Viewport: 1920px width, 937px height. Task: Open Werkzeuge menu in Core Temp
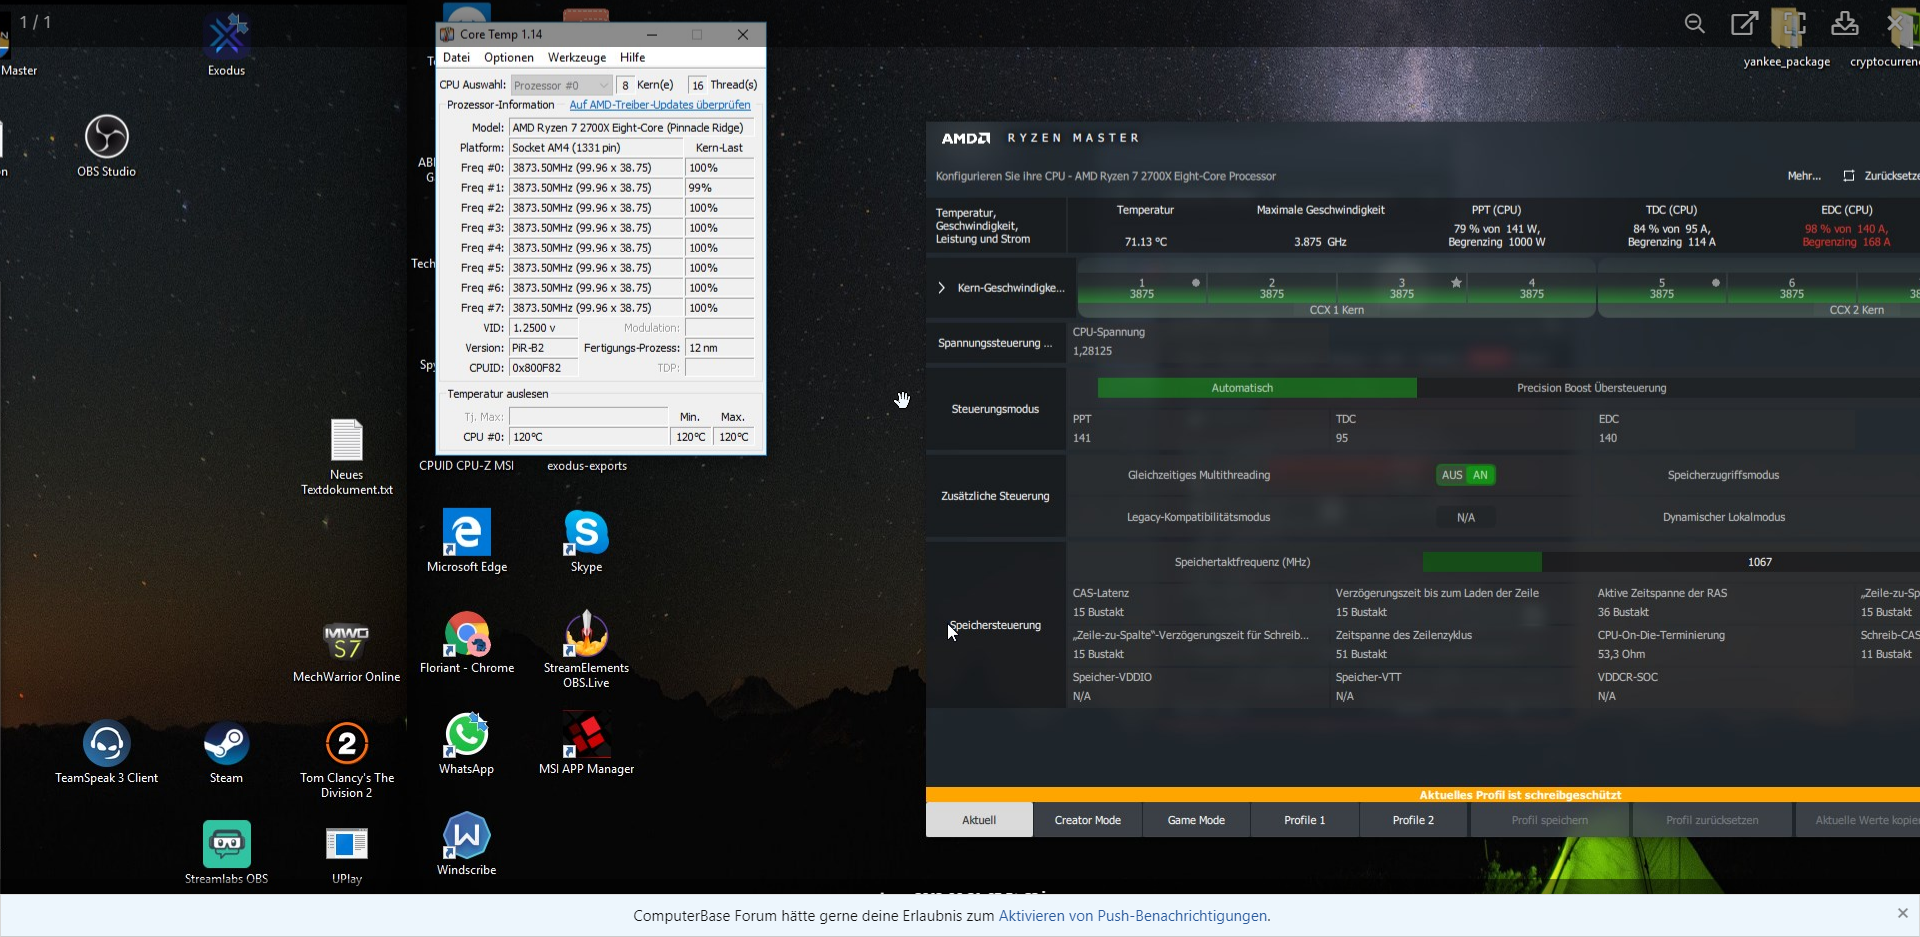pyautogui.click(x=577, y=58)
